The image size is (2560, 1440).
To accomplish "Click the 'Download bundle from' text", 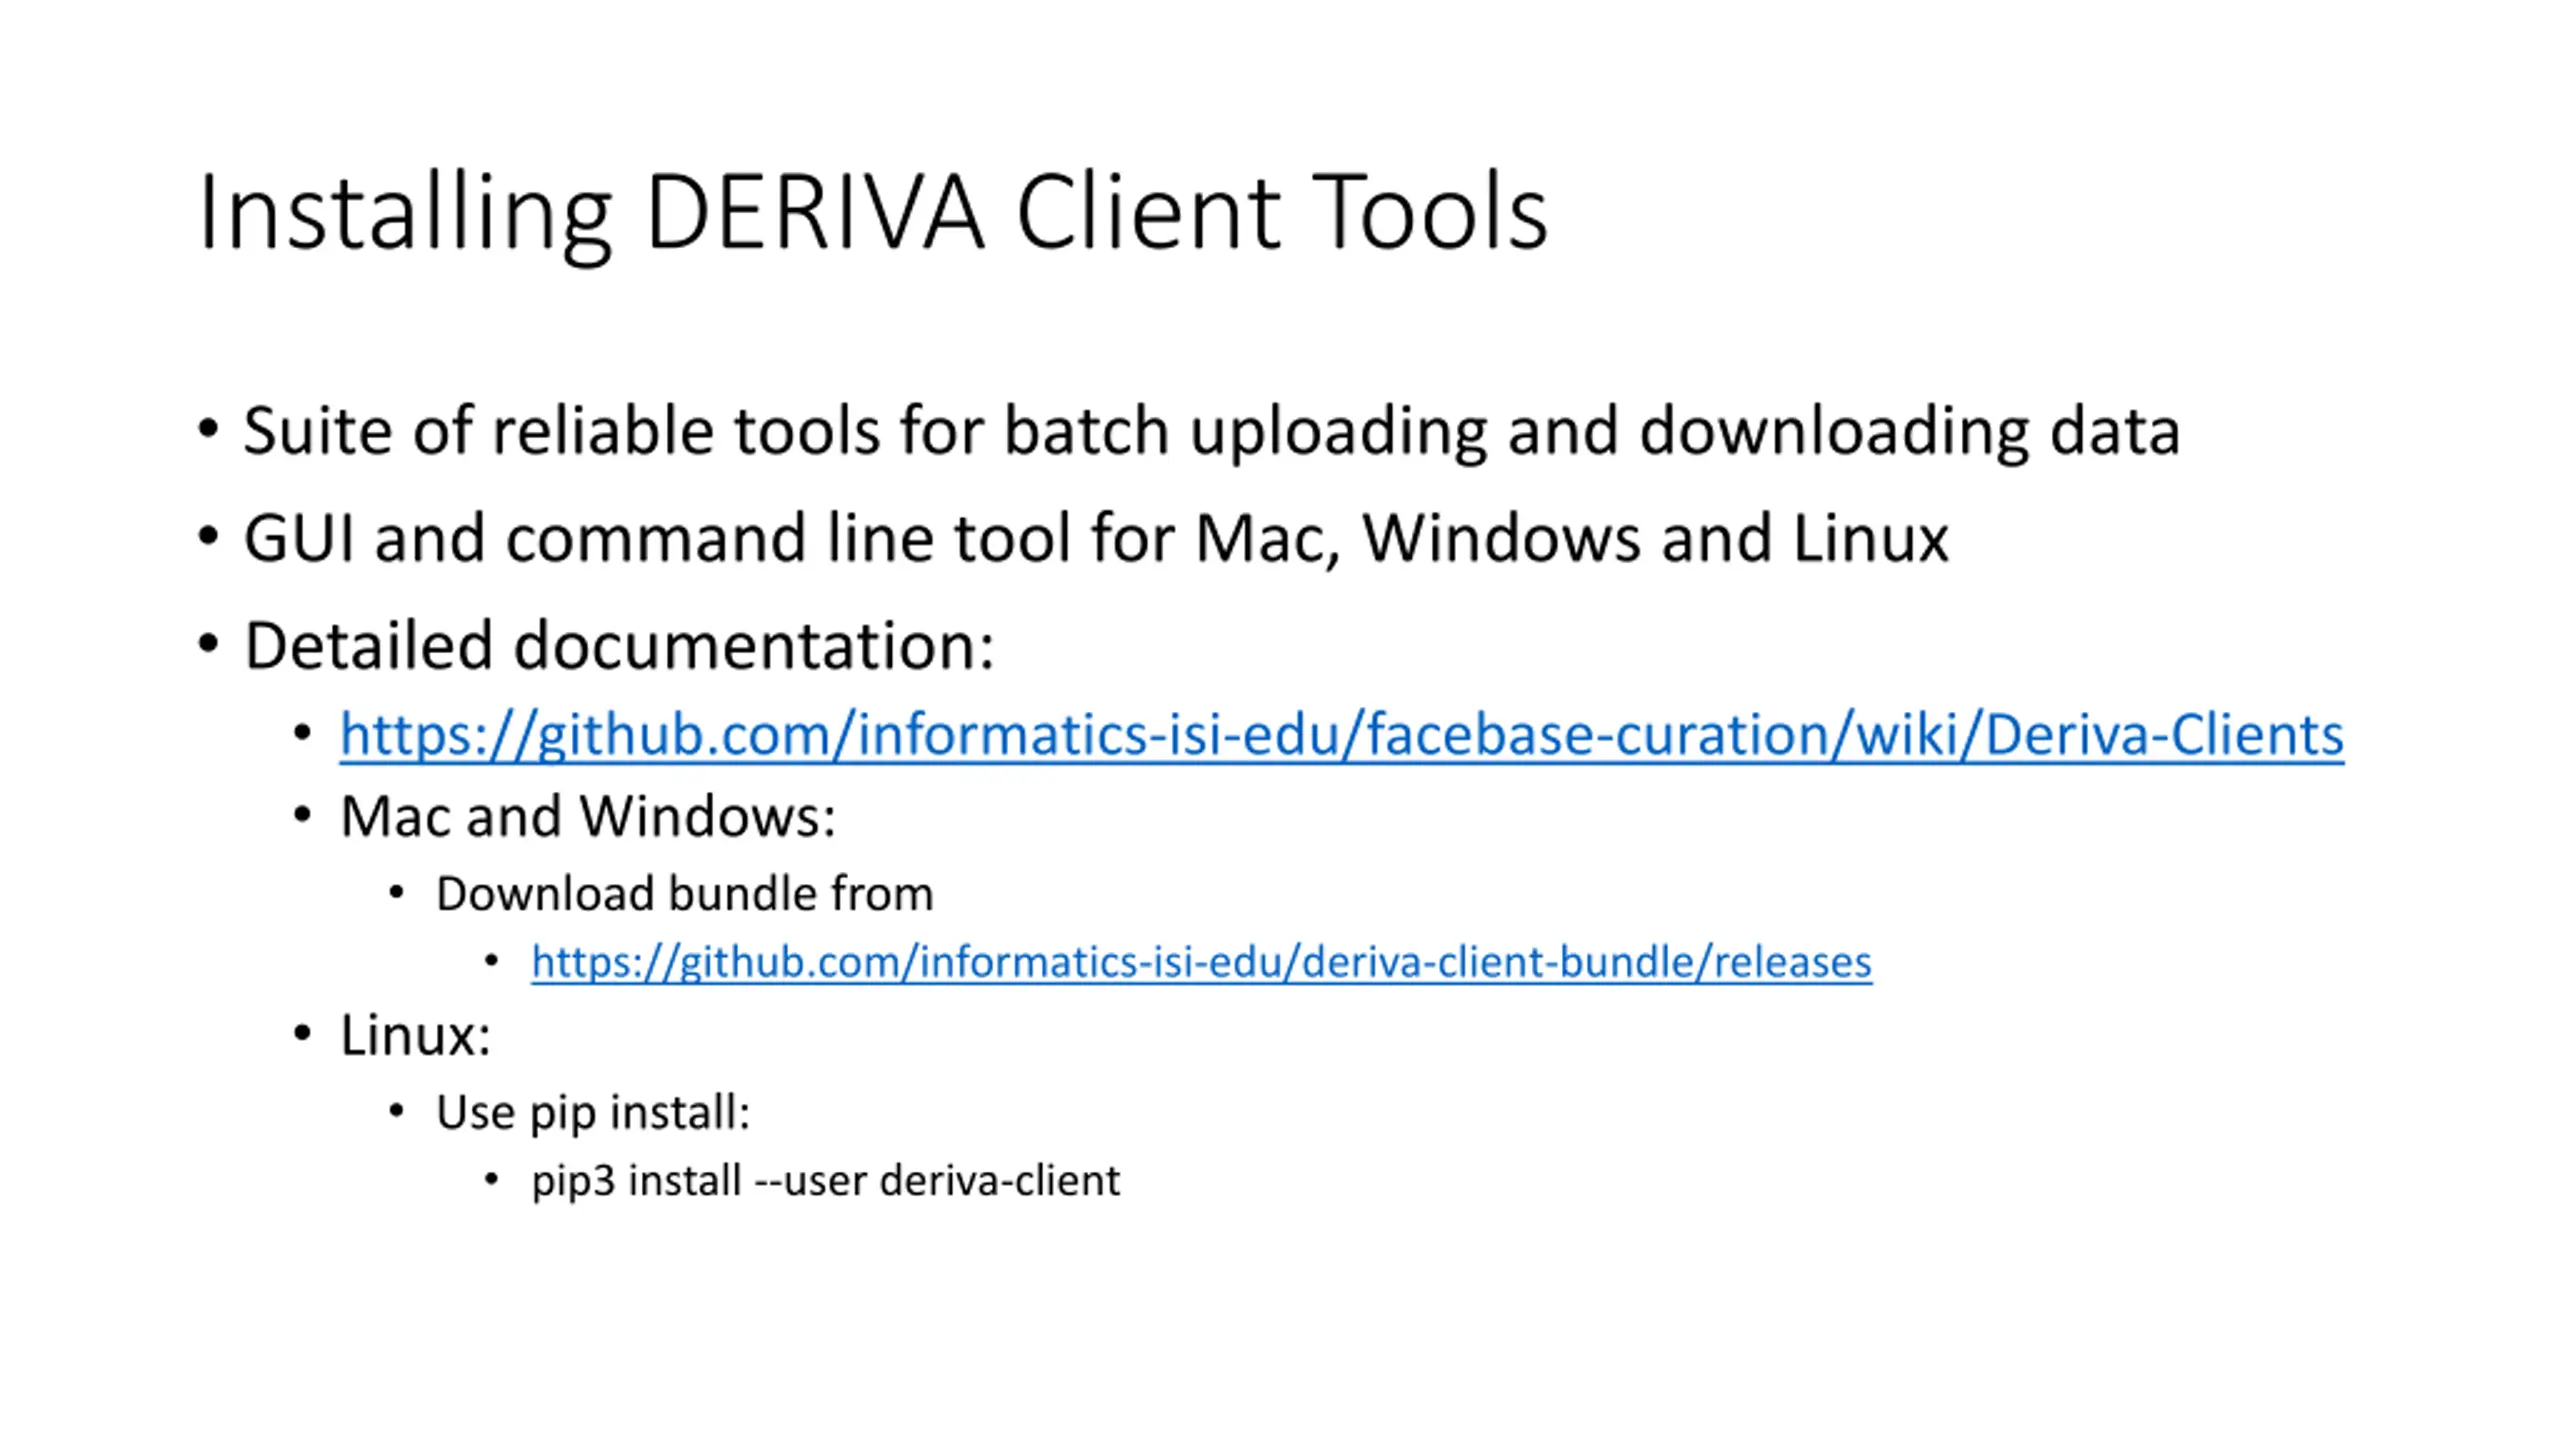I will (x=684, y=893).
